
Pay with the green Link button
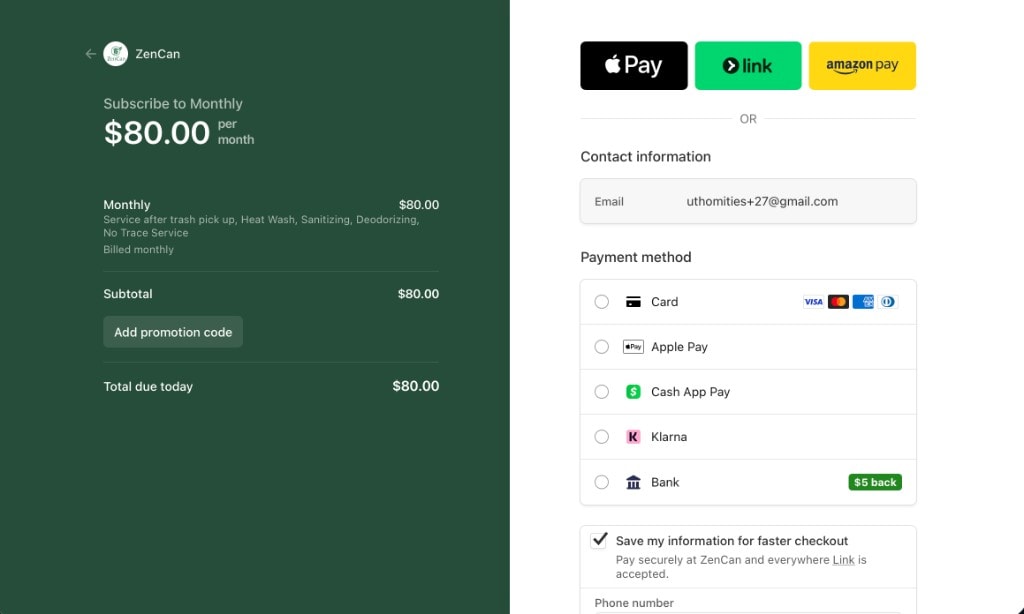748,65
